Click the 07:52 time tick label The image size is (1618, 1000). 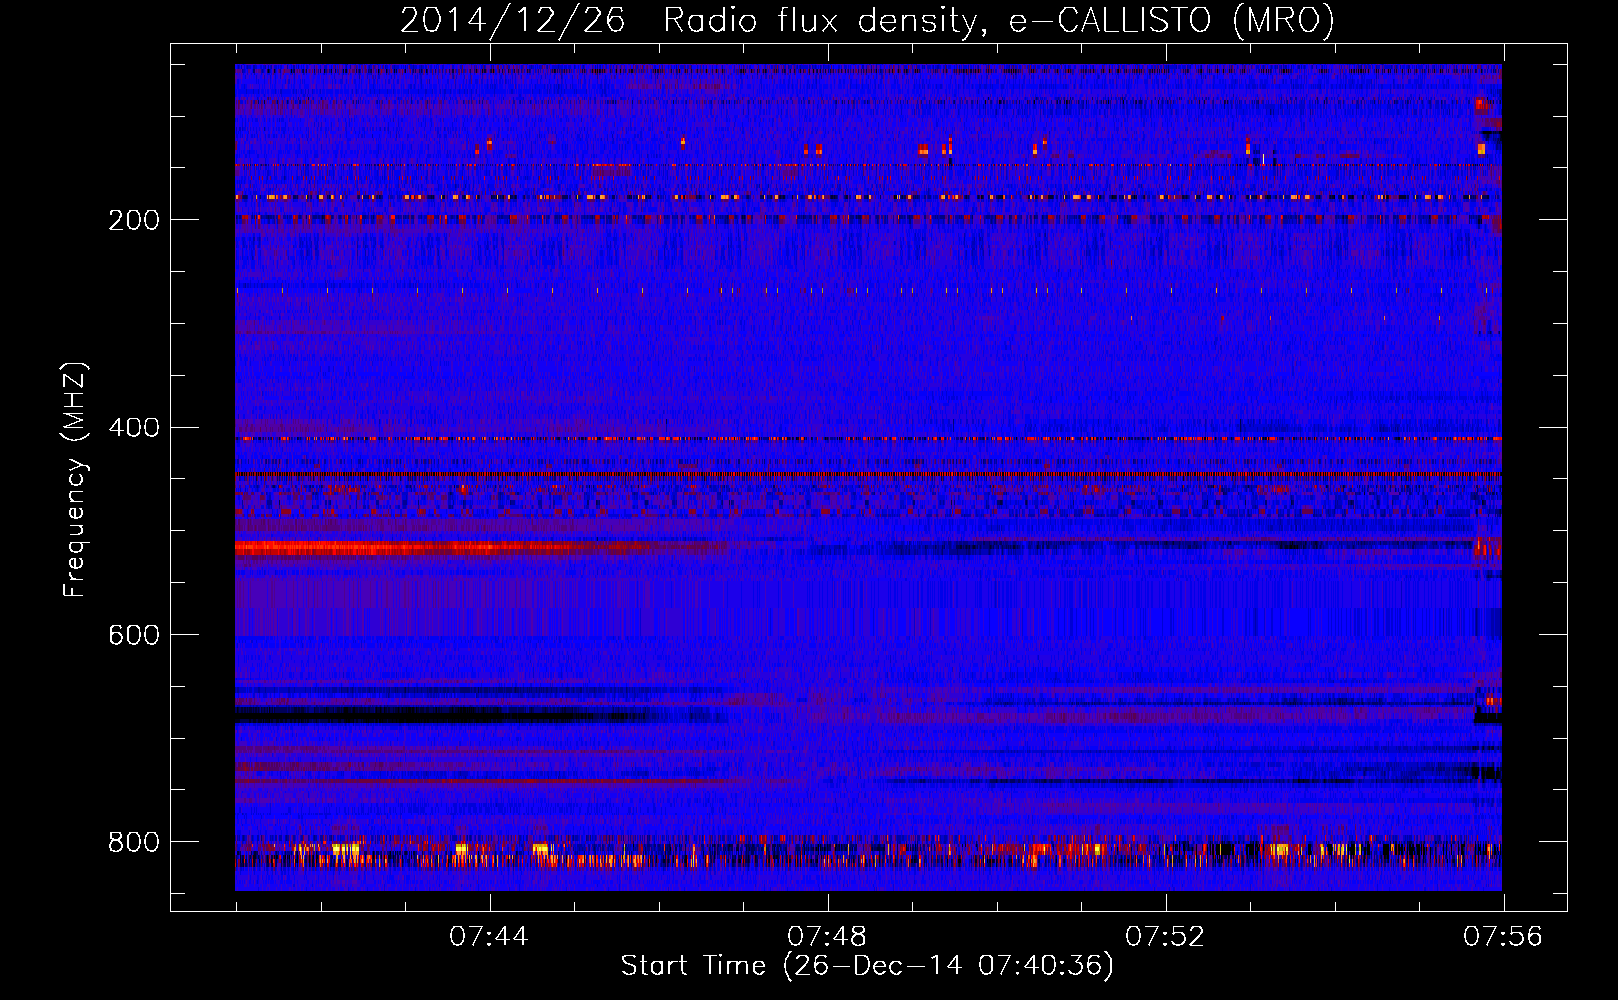click(1165, 937)
